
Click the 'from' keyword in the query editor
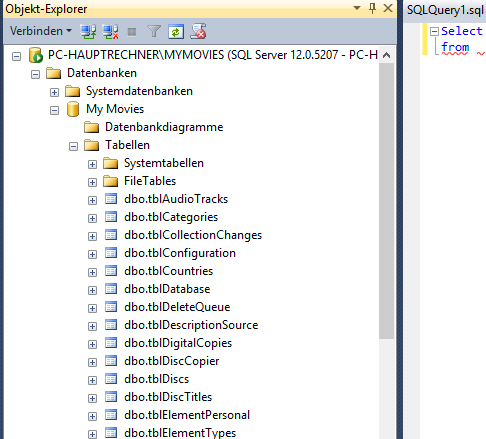coord(455,47)
